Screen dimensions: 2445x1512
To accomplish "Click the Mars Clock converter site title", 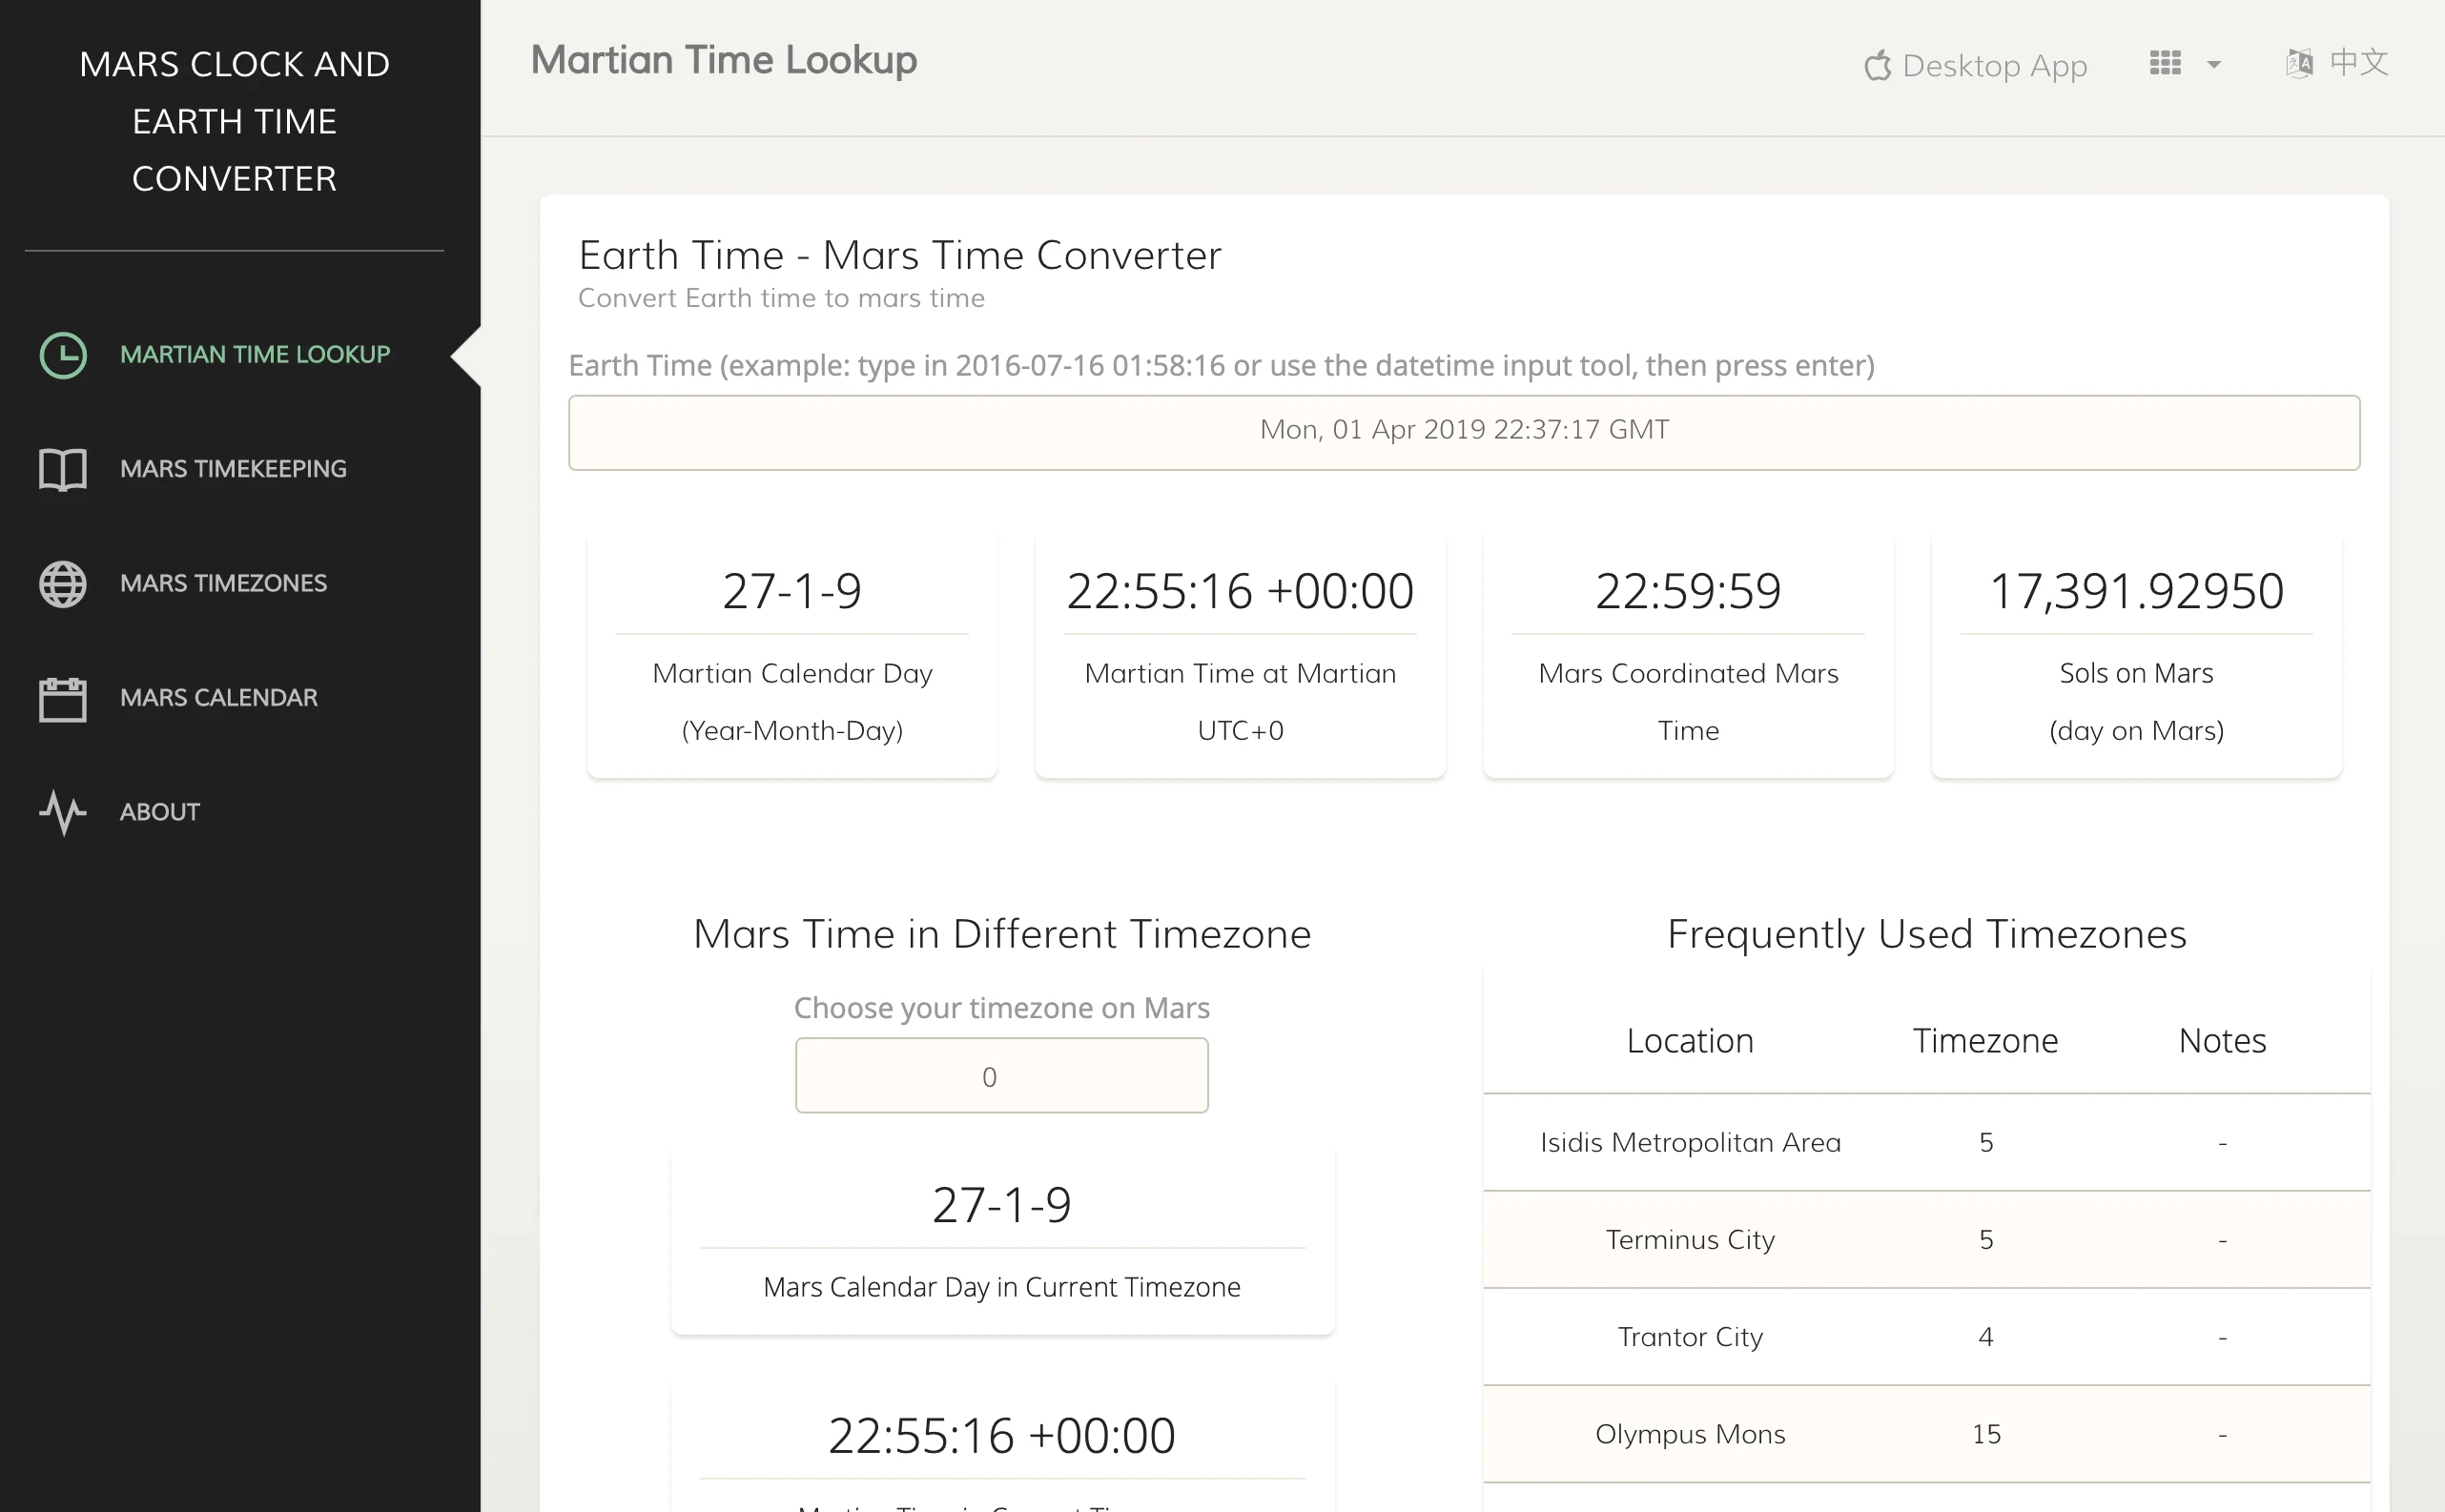I will point(234,121).
